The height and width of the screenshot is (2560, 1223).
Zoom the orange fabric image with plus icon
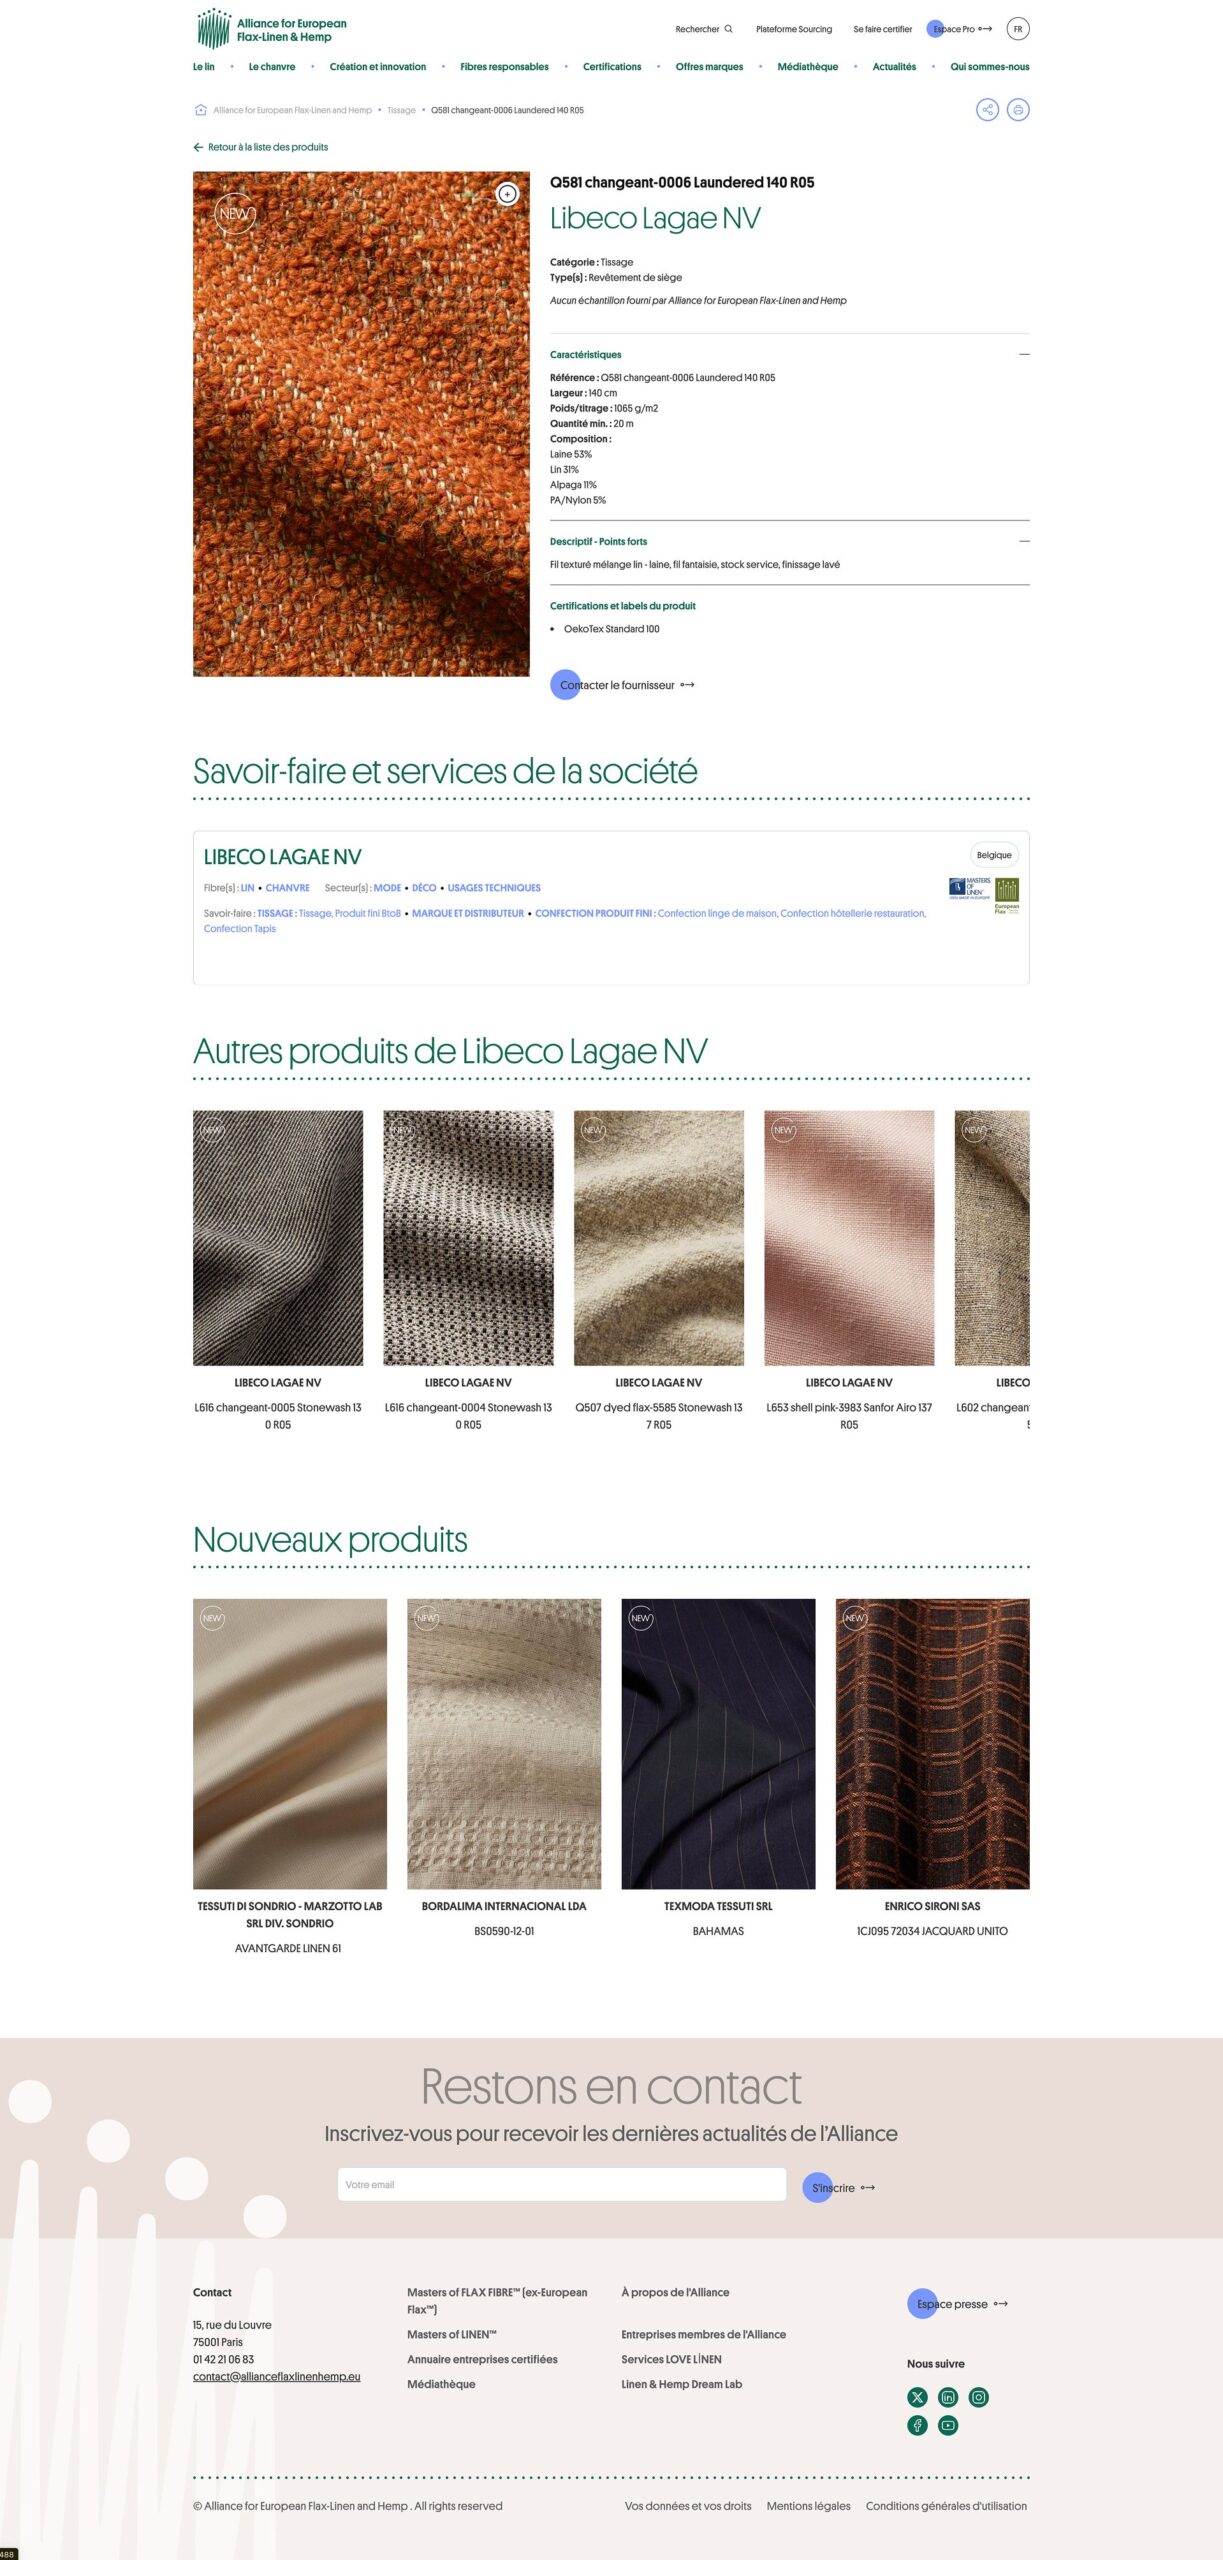(x=508, y=194)
